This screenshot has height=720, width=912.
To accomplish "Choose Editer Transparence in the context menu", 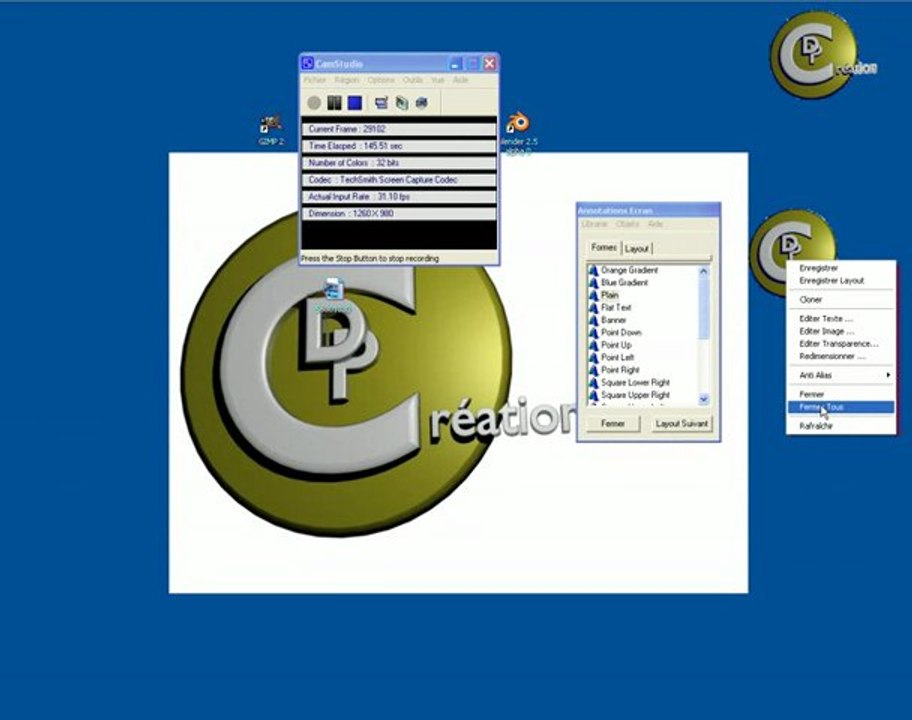I will click(841, 344).
